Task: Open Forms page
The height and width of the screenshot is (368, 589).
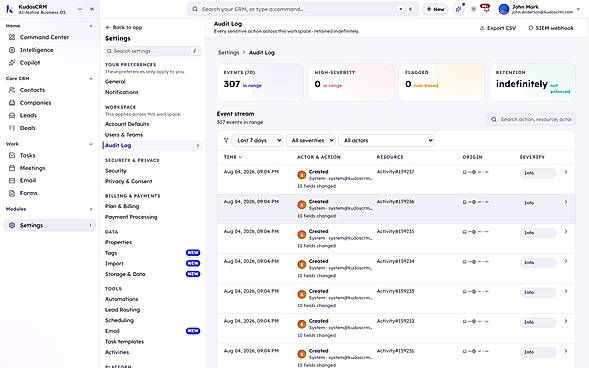Action: click(x=29, y=193)
